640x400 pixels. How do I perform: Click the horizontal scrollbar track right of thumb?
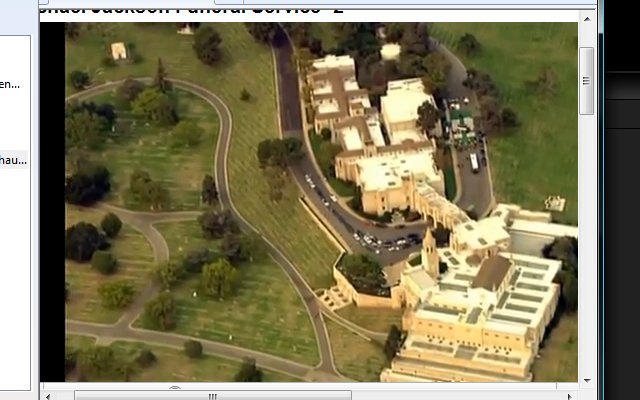460,395
